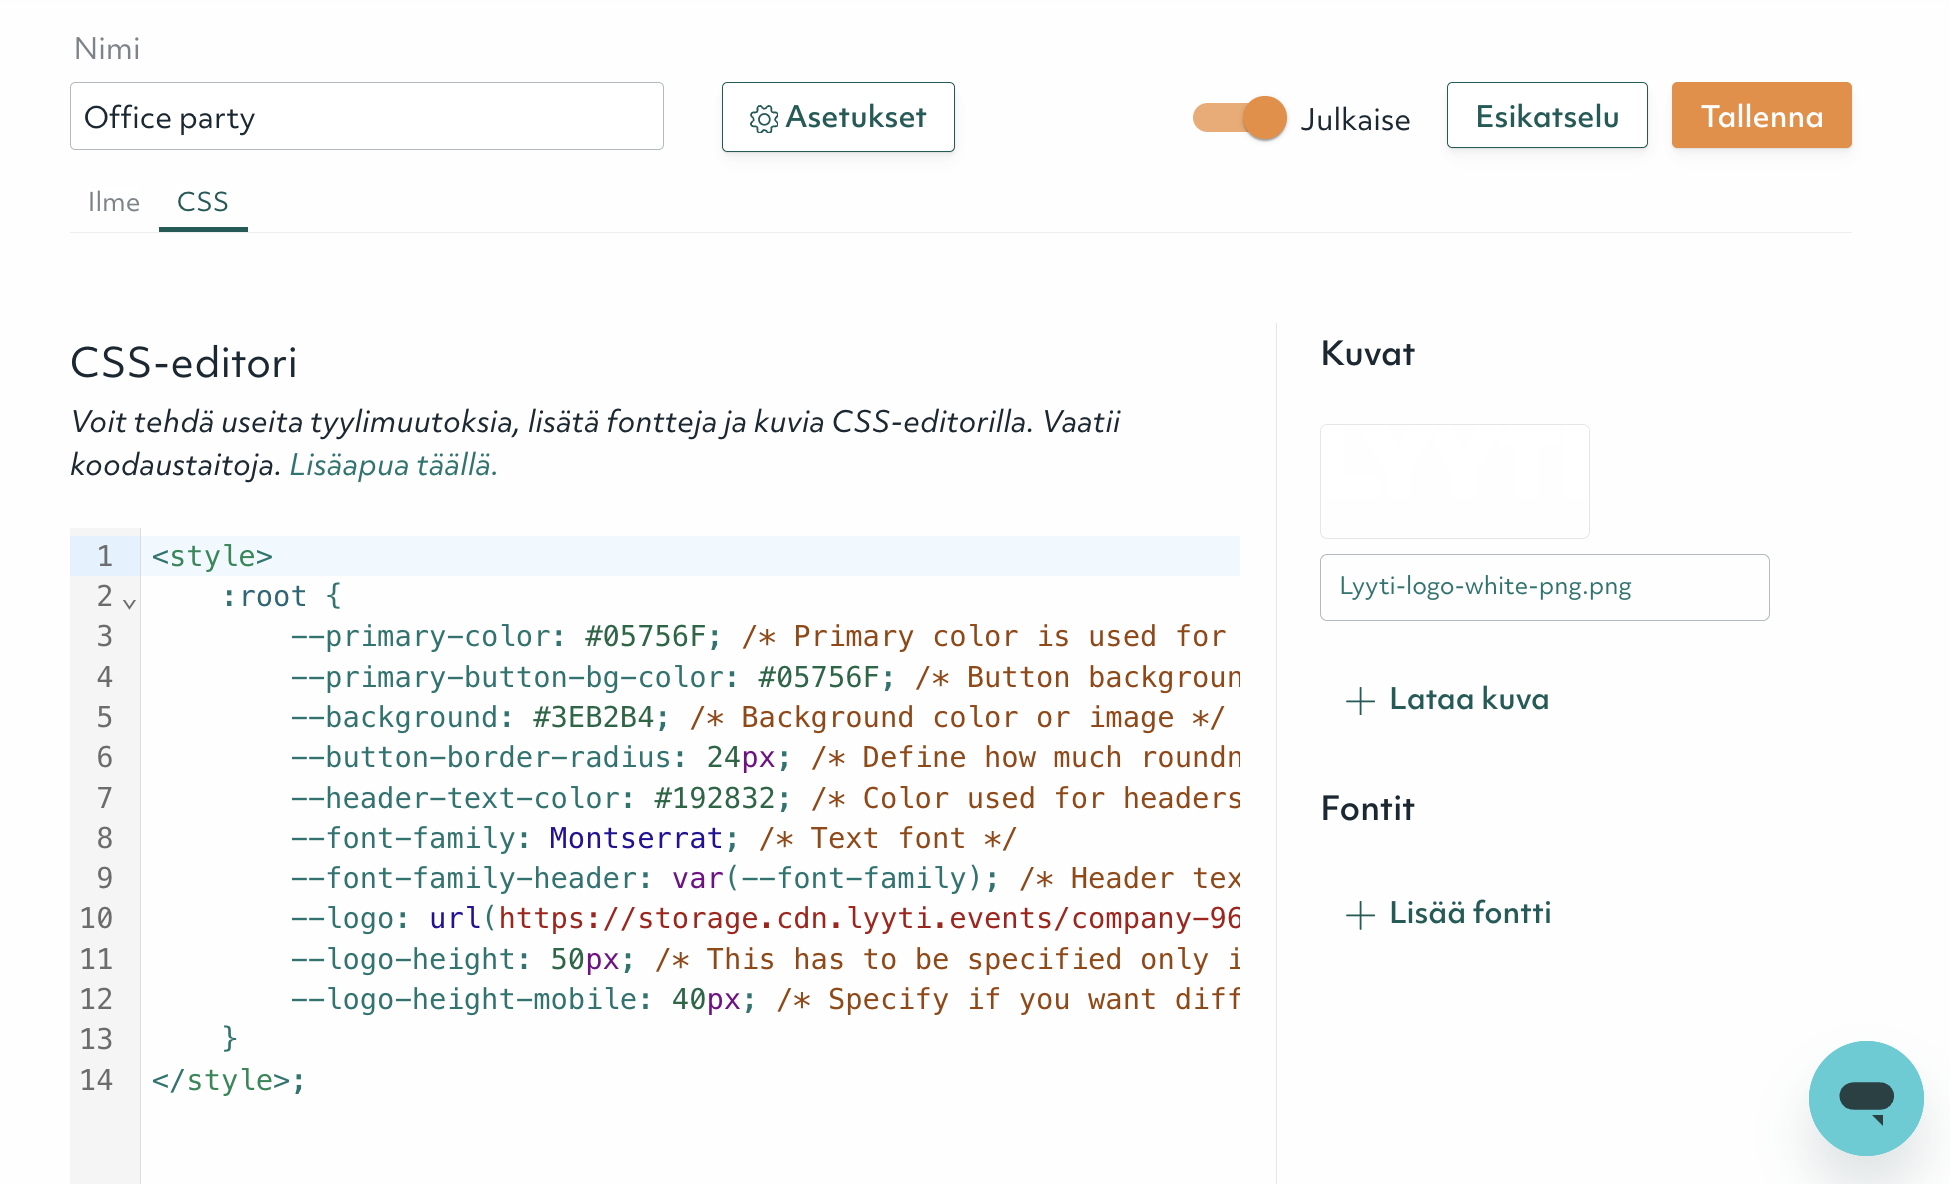Toggle the Julkaise publish switch

point(1240,118)
